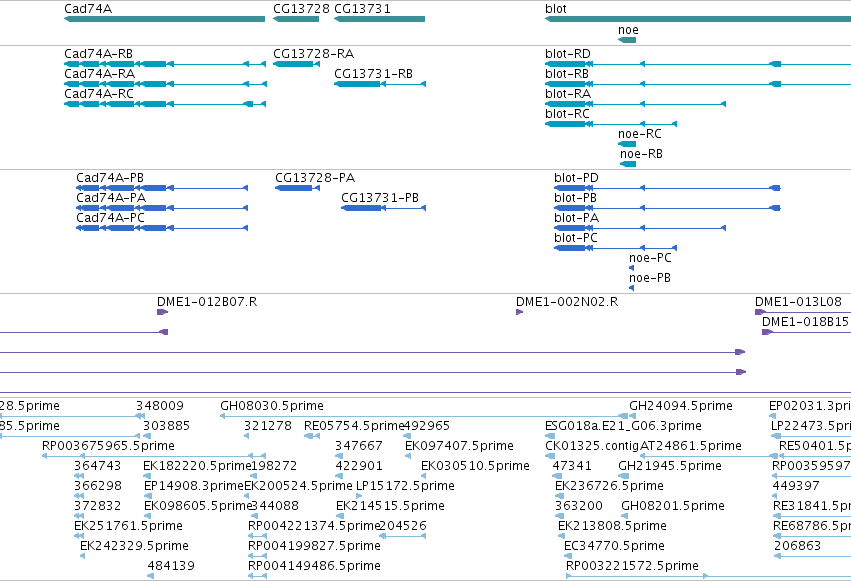Click the 206863 feature label
This screenshot has width=851, height=581.
pyautogui.click(x=797, y=546)
